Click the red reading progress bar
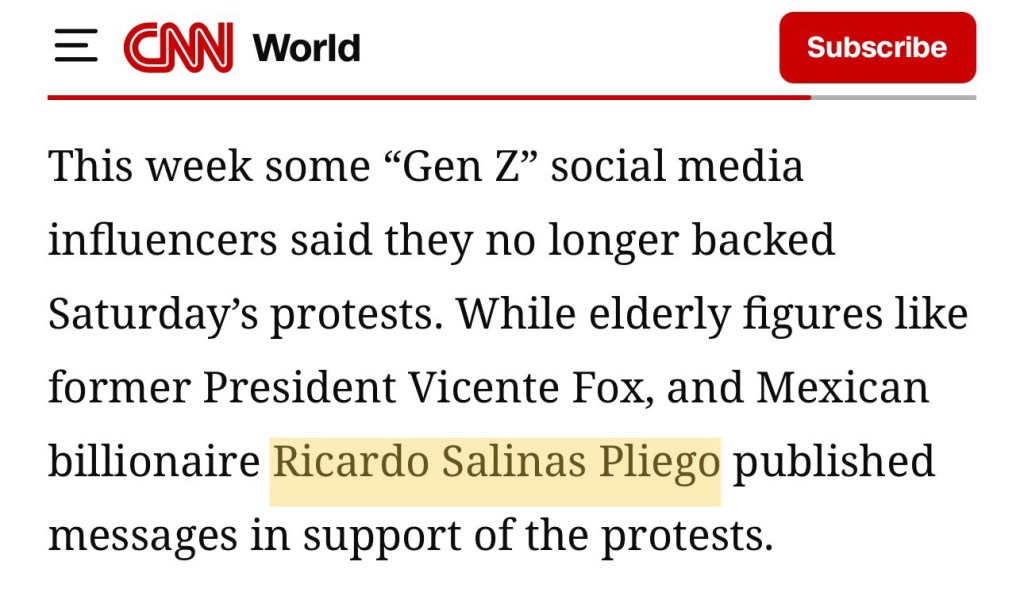Screen dimensions: 1024x604 point(428,97)
